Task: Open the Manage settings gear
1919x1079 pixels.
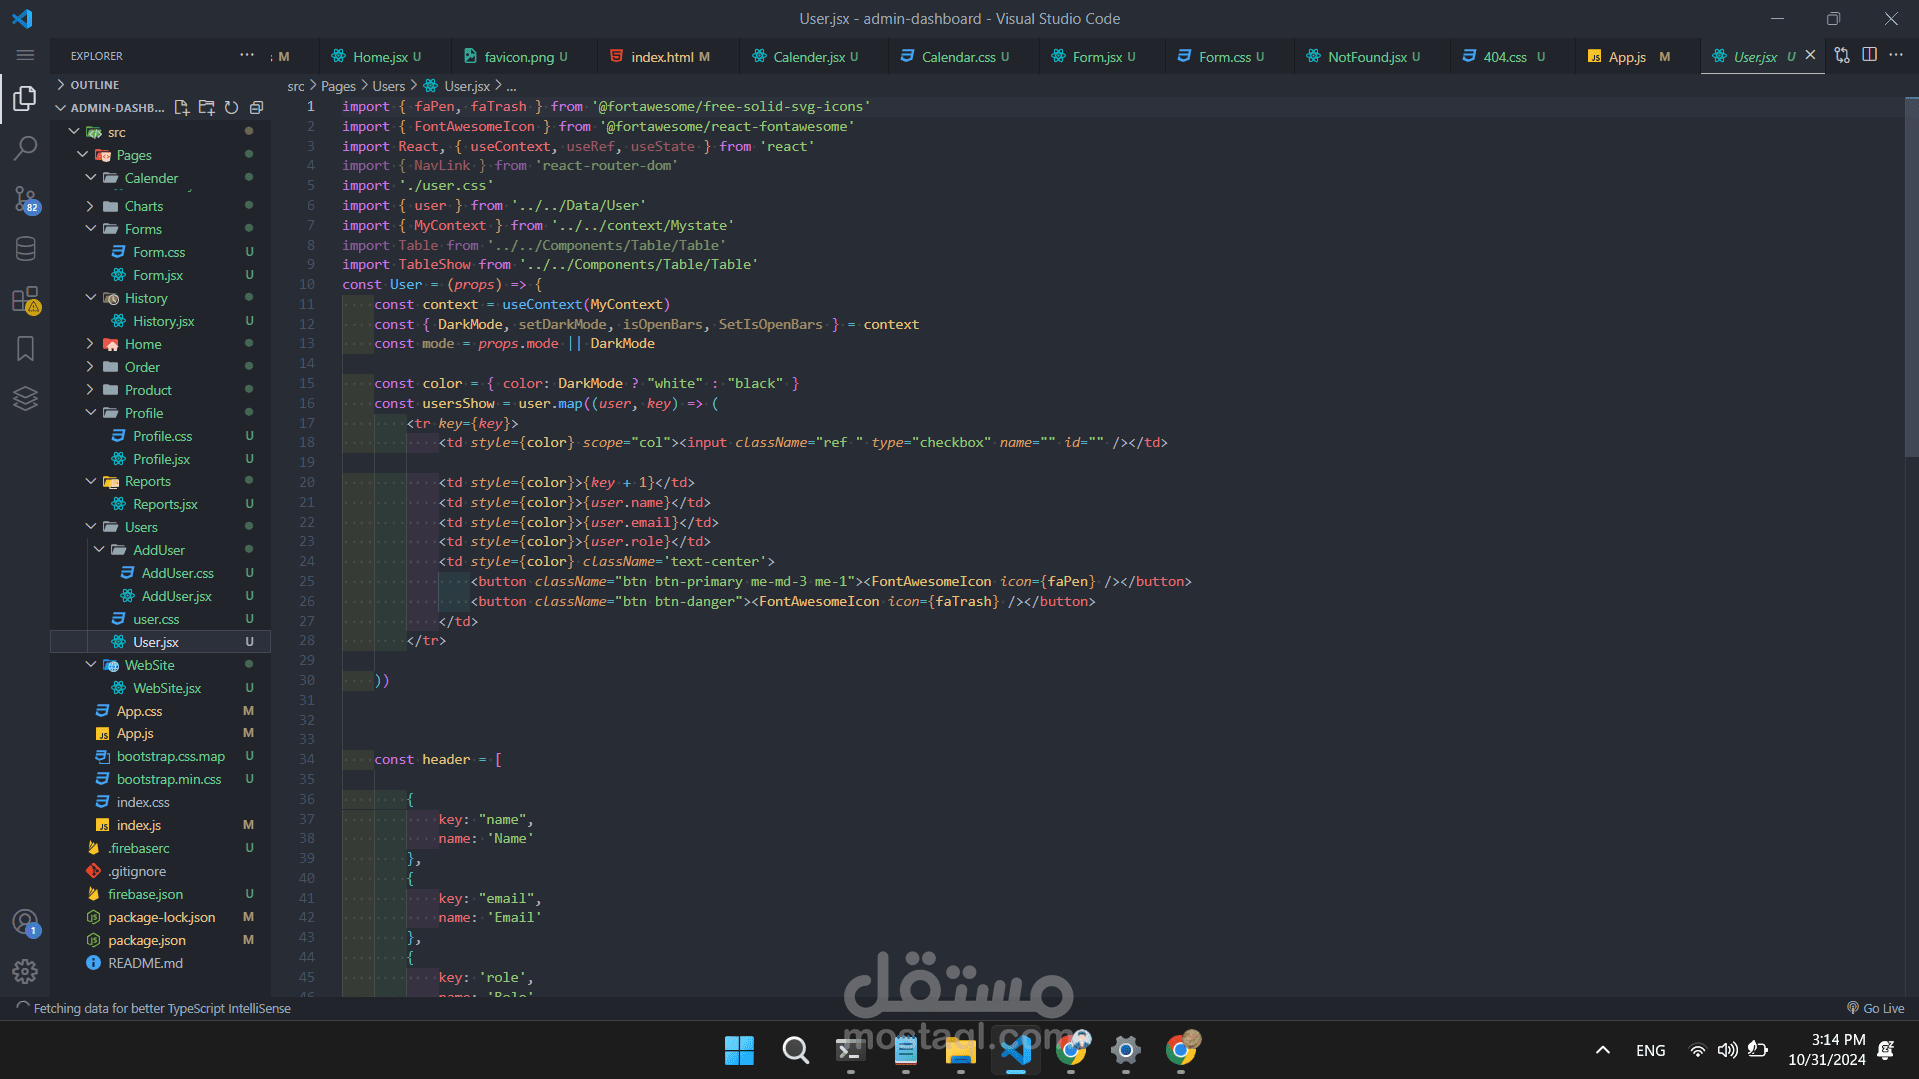Action: pyautogui.click(x=25, y=971)
